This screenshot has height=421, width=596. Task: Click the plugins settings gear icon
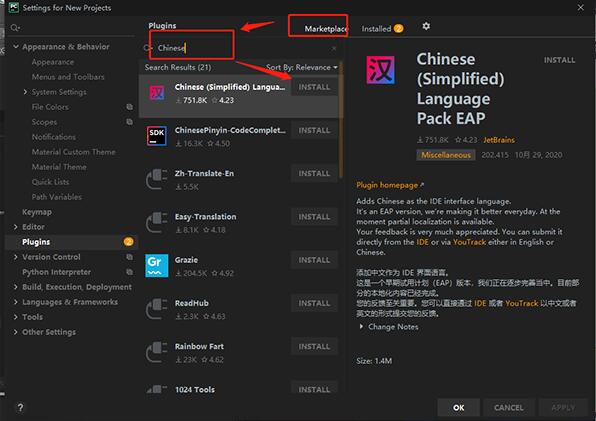click(426, 26)
